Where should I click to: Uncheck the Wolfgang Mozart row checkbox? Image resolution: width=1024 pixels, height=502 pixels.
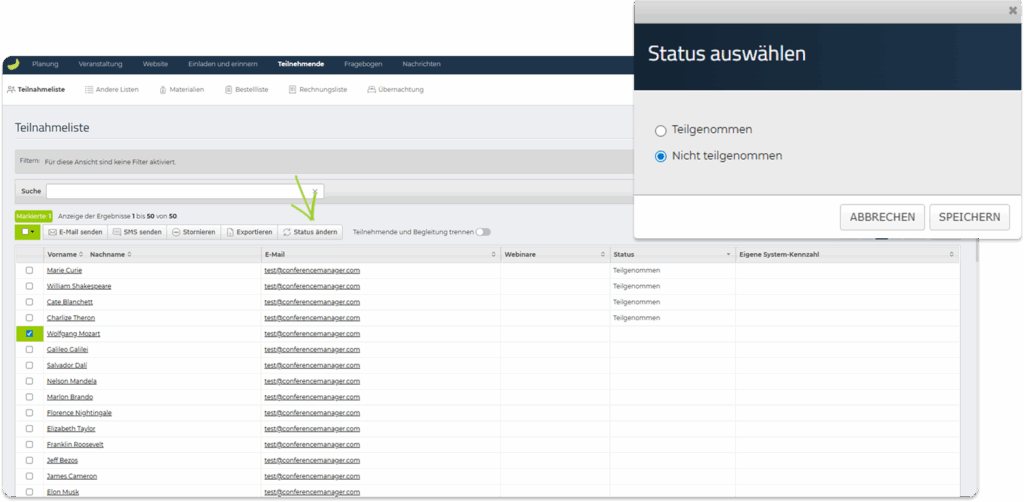[x=29, y=333]
